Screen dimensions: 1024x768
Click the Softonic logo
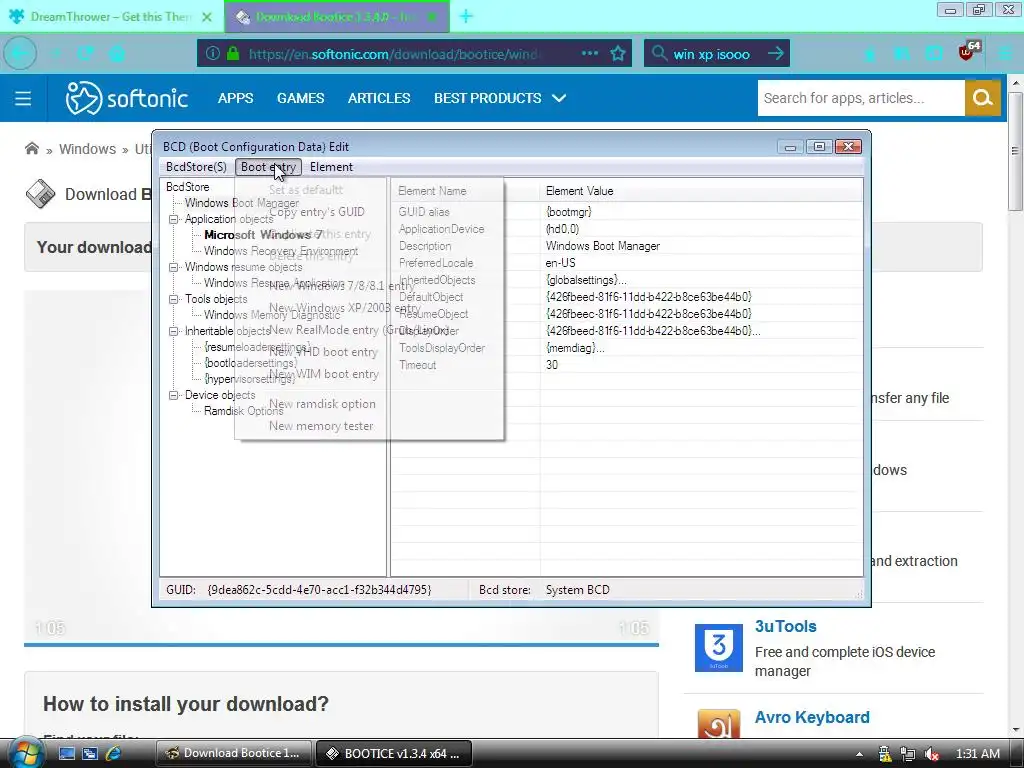(x=127, y=98)
